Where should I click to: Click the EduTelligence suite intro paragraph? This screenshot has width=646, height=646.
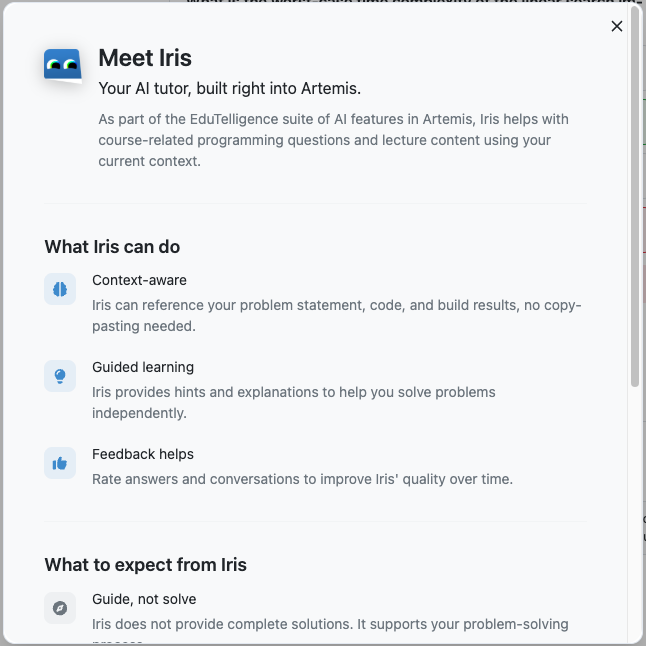[x=333, y=140]
